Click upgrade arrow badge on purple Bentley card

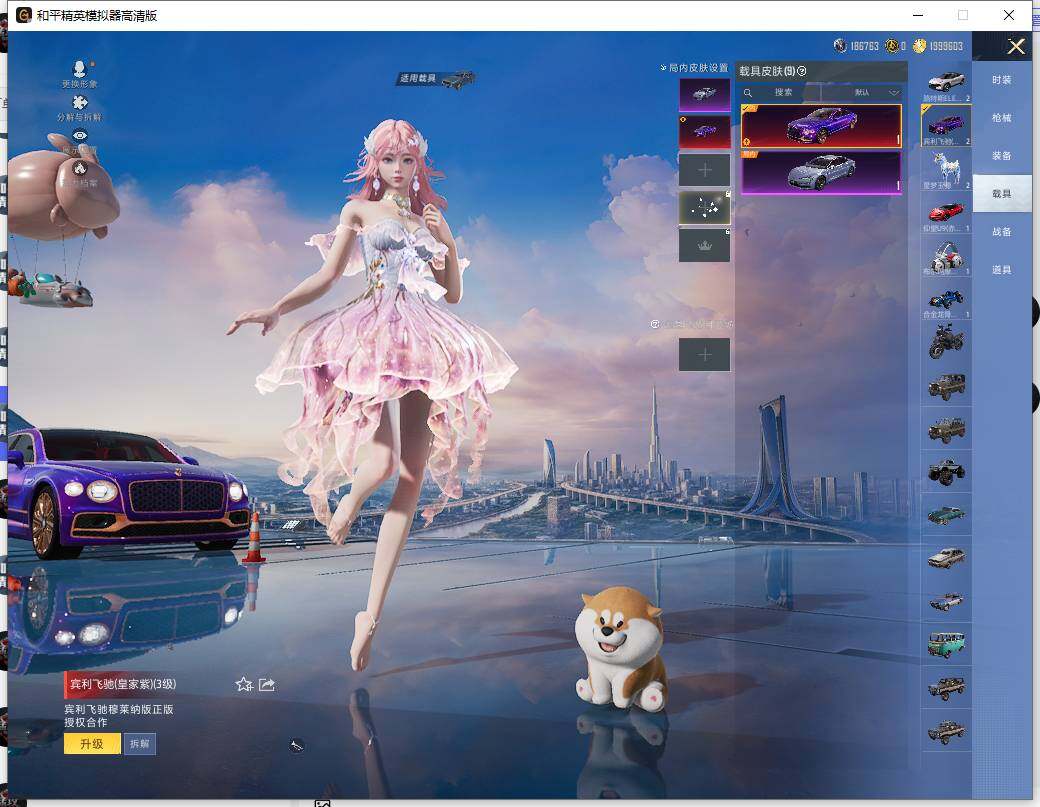(747, 141)
